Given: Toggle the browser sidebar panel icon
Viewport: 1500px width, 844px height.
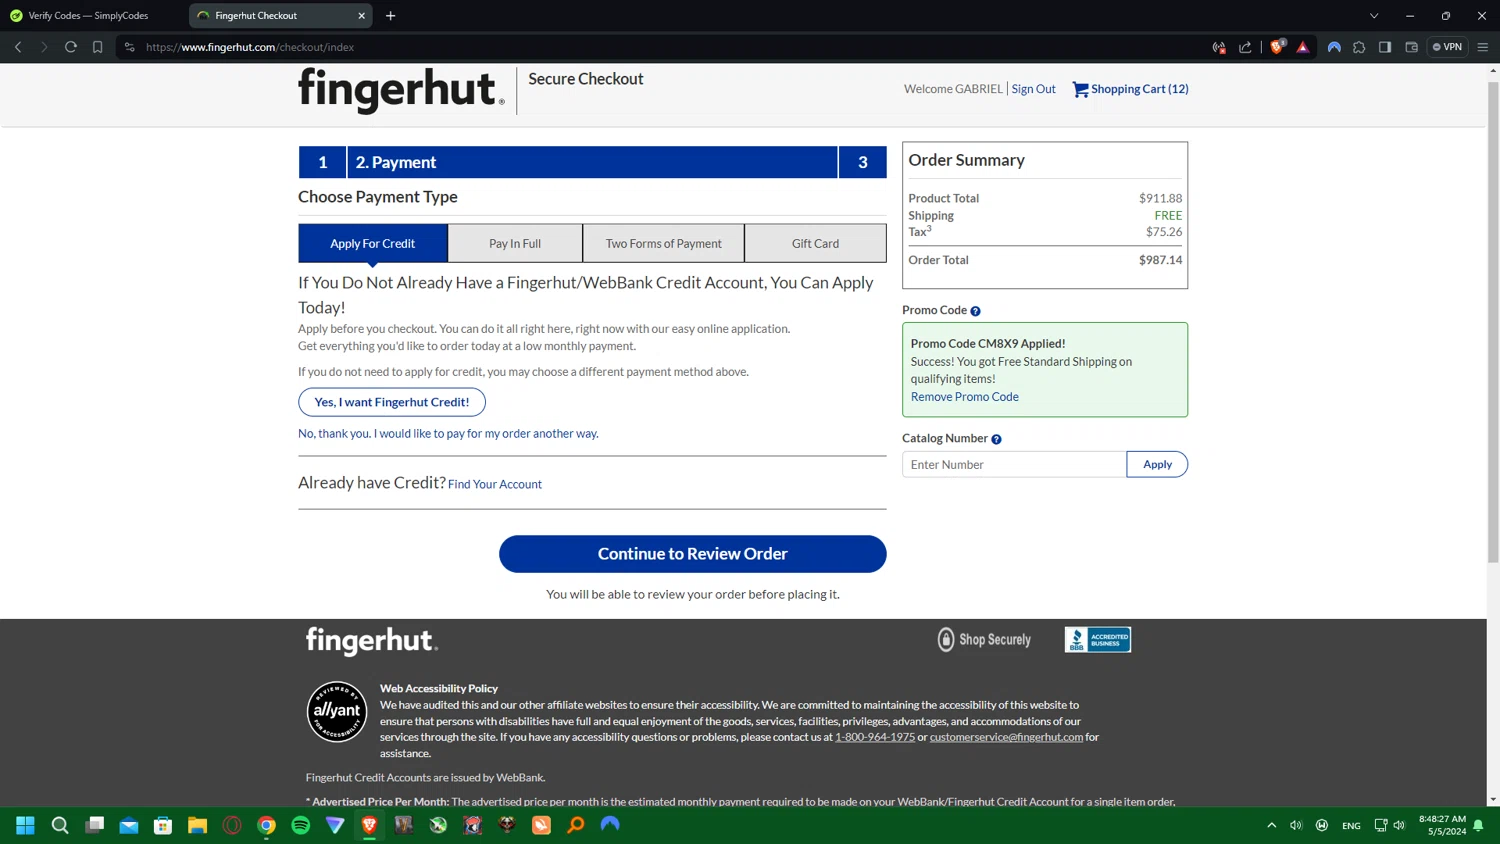Looking at the screenshot, I should point(1385,47).
